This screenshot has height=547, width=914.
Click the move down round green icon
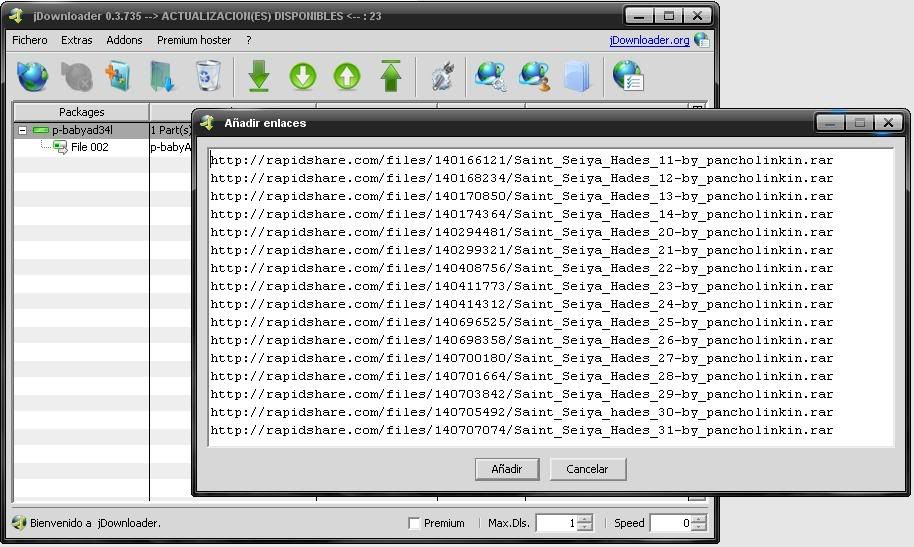(303, 76)
